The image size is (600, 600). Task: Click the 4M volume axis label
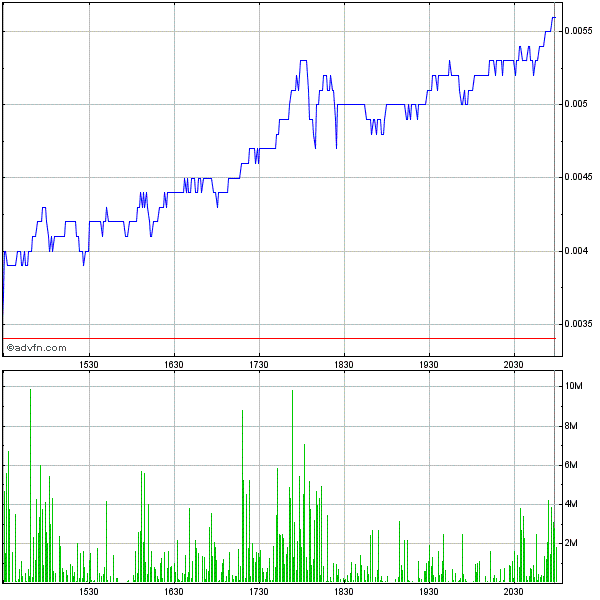tap(571, 504)
